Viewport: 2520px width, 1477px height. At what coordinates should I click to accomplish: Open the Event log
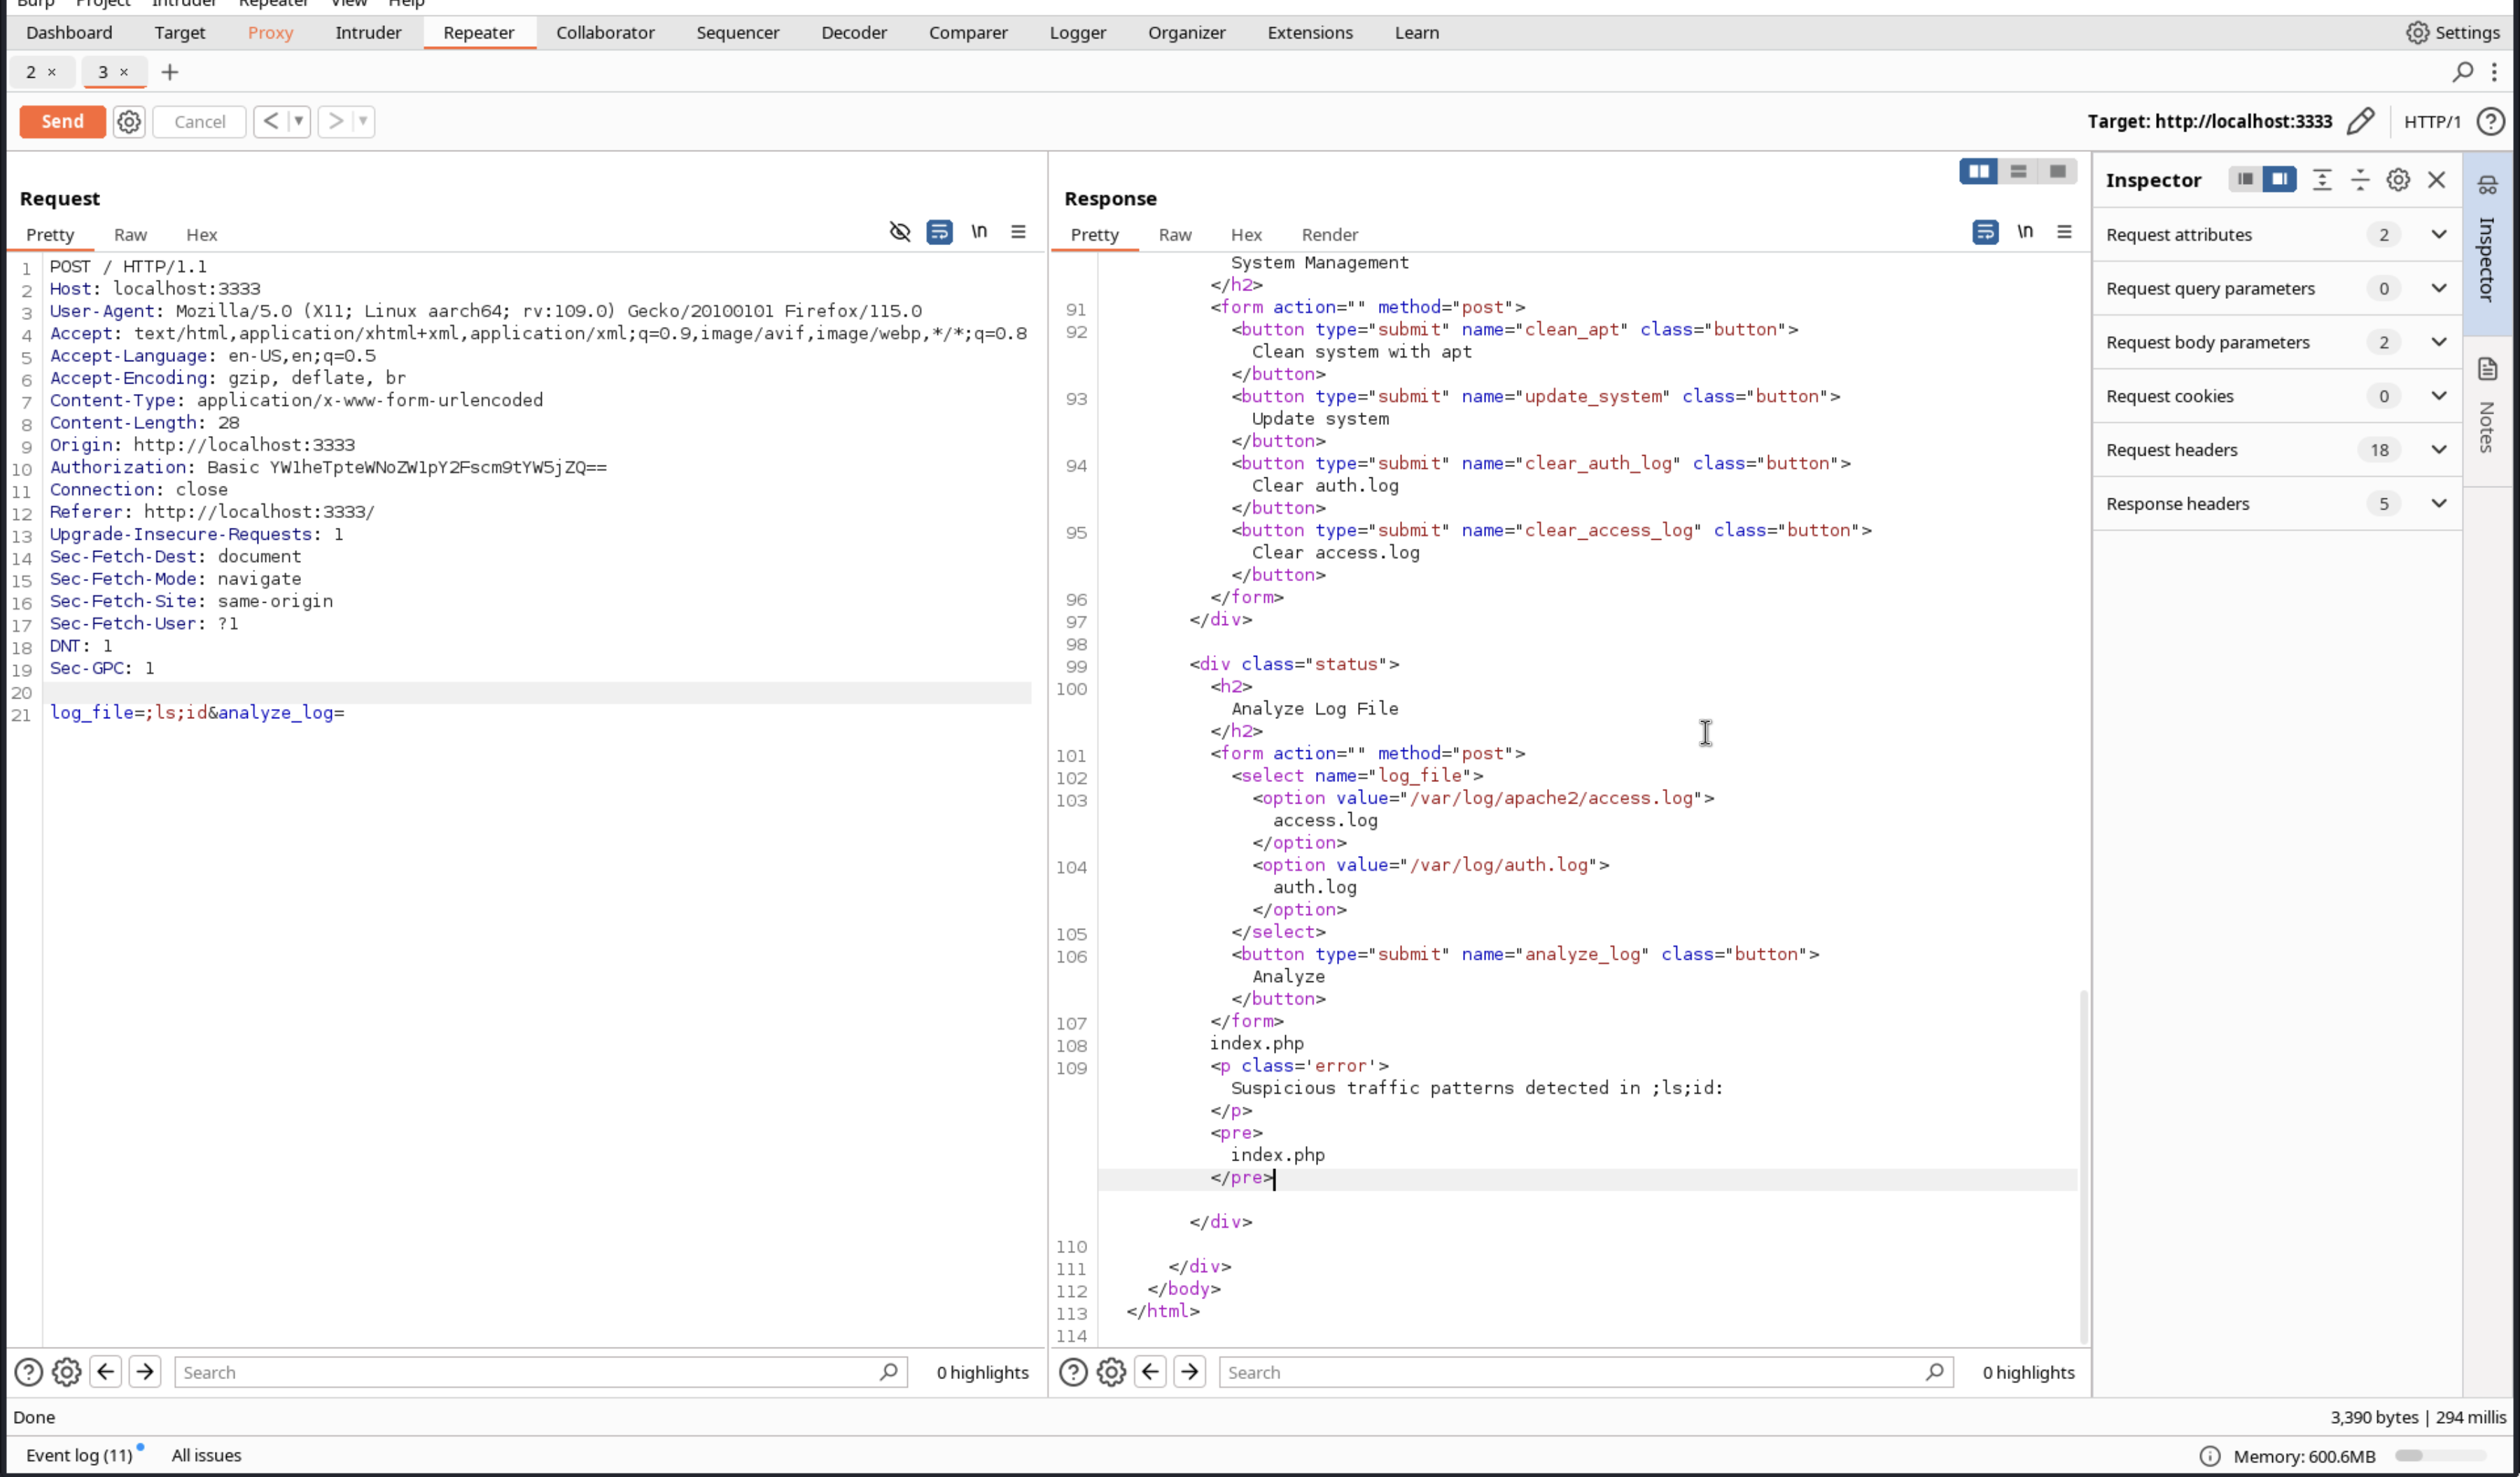tap(79, 1455)
